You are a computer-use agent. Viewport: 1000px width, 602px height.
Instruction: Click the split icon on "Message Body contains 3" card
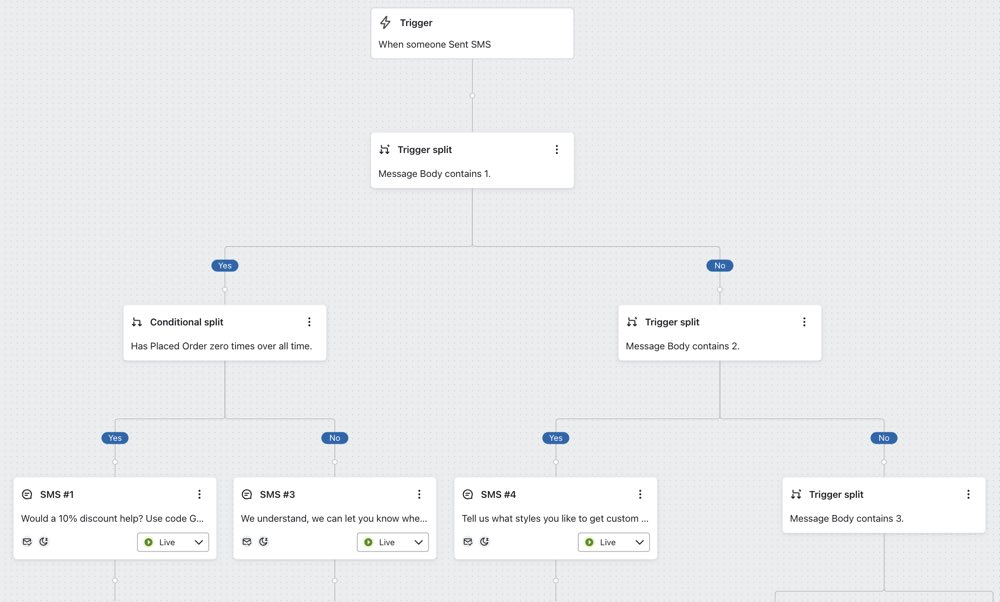click(x=796, y=494)
